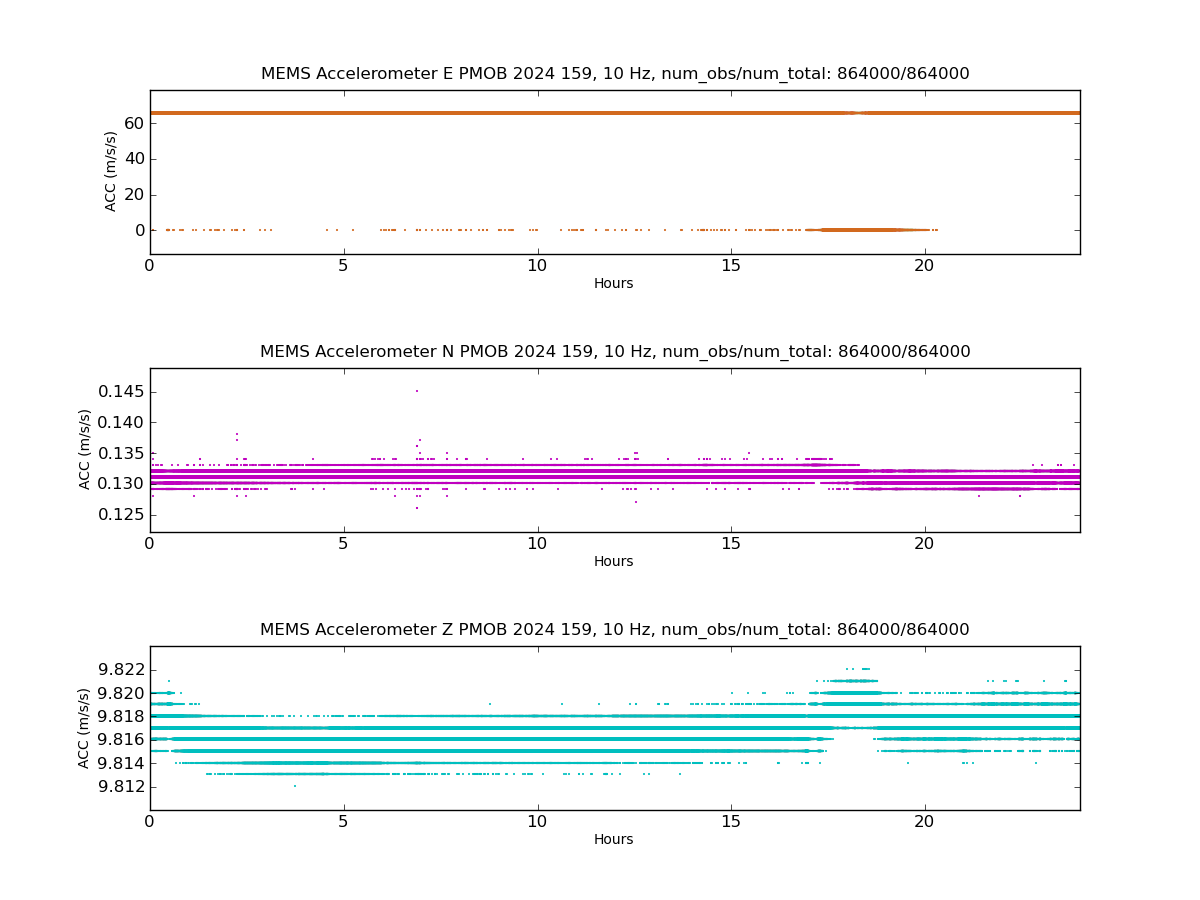This screenshot has height=900, width=1200.
Task: Click the lowest outlier point near 9.812 in Z plot
Action: click(x=294, y=786)
